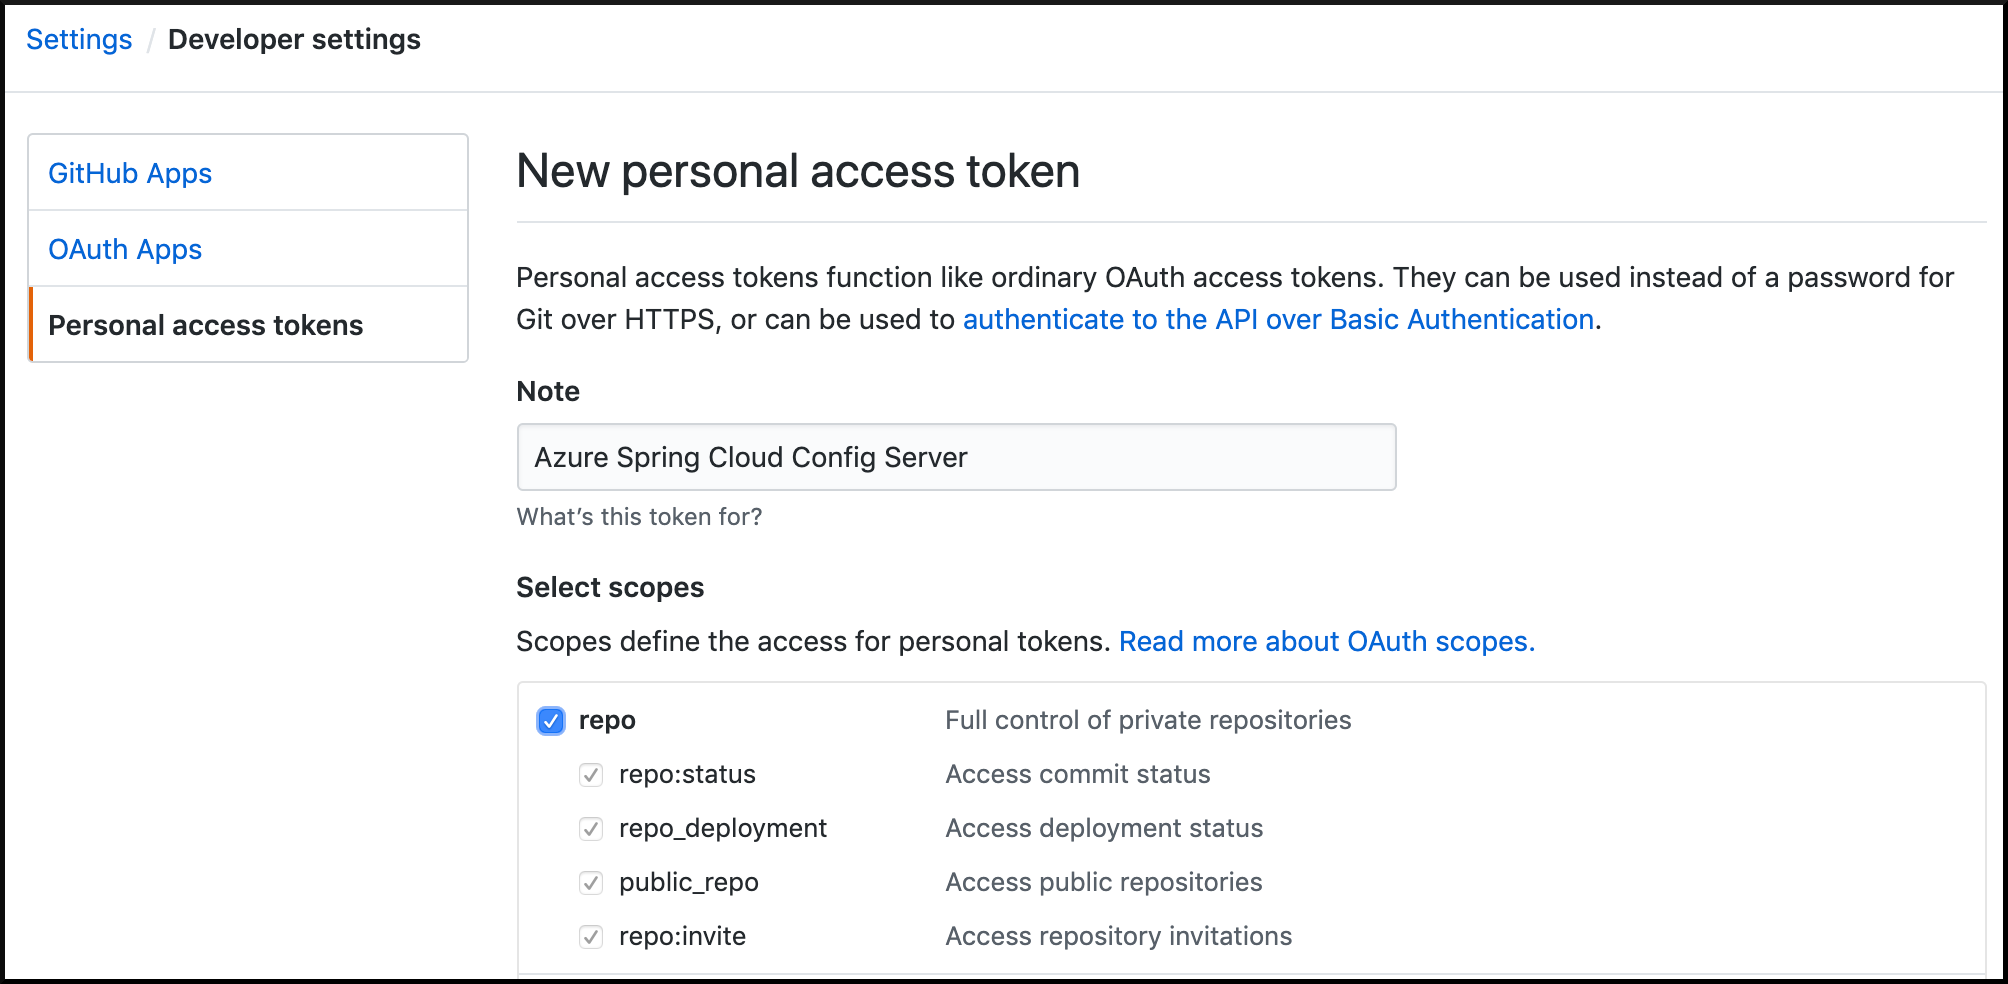Open the Read more about OAuth scopes link

click(1328, 641)
